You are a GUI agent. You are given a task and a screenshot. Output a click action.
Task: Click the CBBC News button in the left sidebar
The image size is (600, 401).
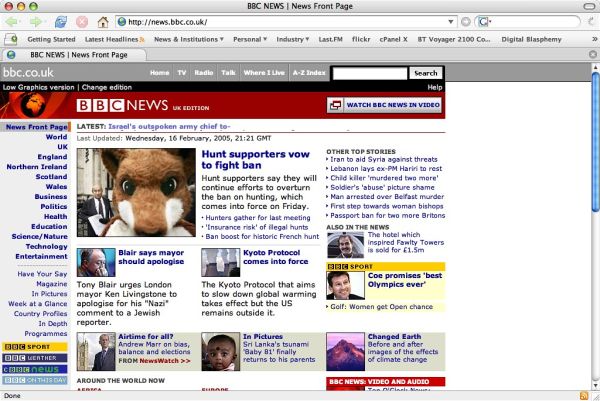point(35,369)
